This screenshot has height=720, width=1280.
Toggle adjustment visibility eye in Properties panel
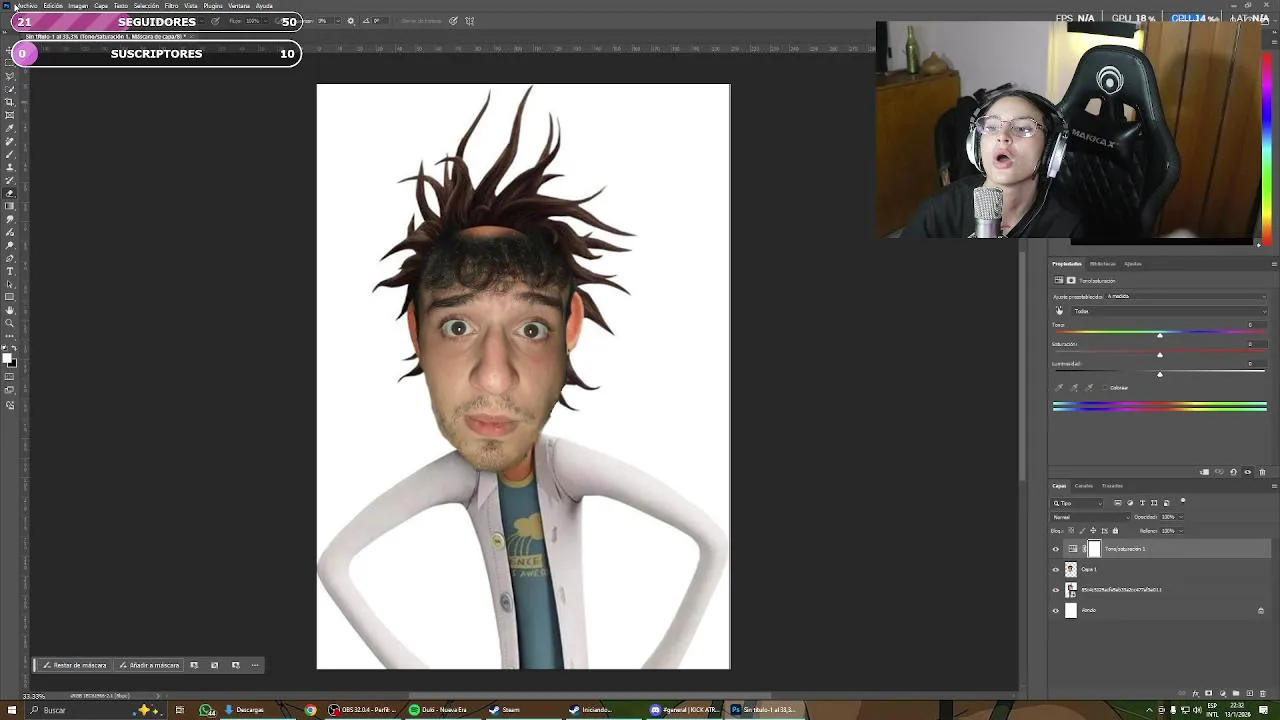[x=1248, y=472]
